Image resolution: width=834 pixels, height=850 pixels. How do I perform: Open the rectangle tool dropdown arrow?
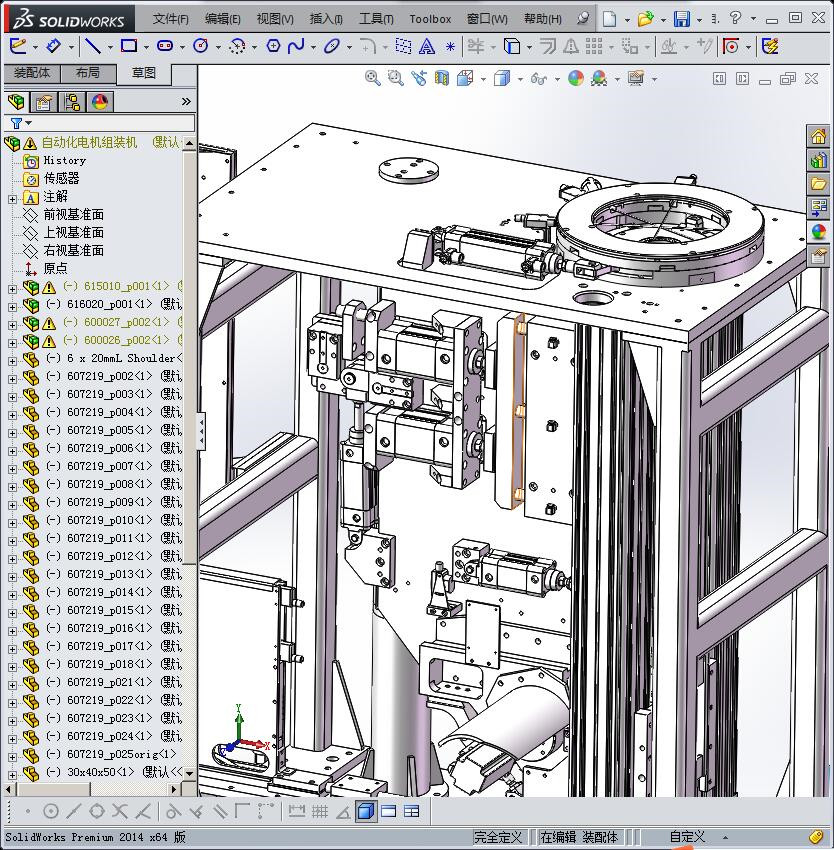pos(146,47)
